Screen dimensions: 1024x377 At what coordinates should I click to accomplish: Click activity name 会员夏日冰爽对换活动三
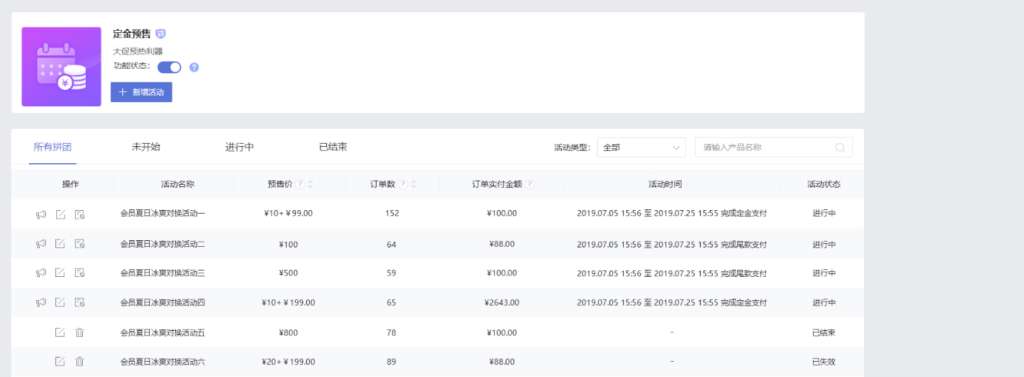point(163,273)
